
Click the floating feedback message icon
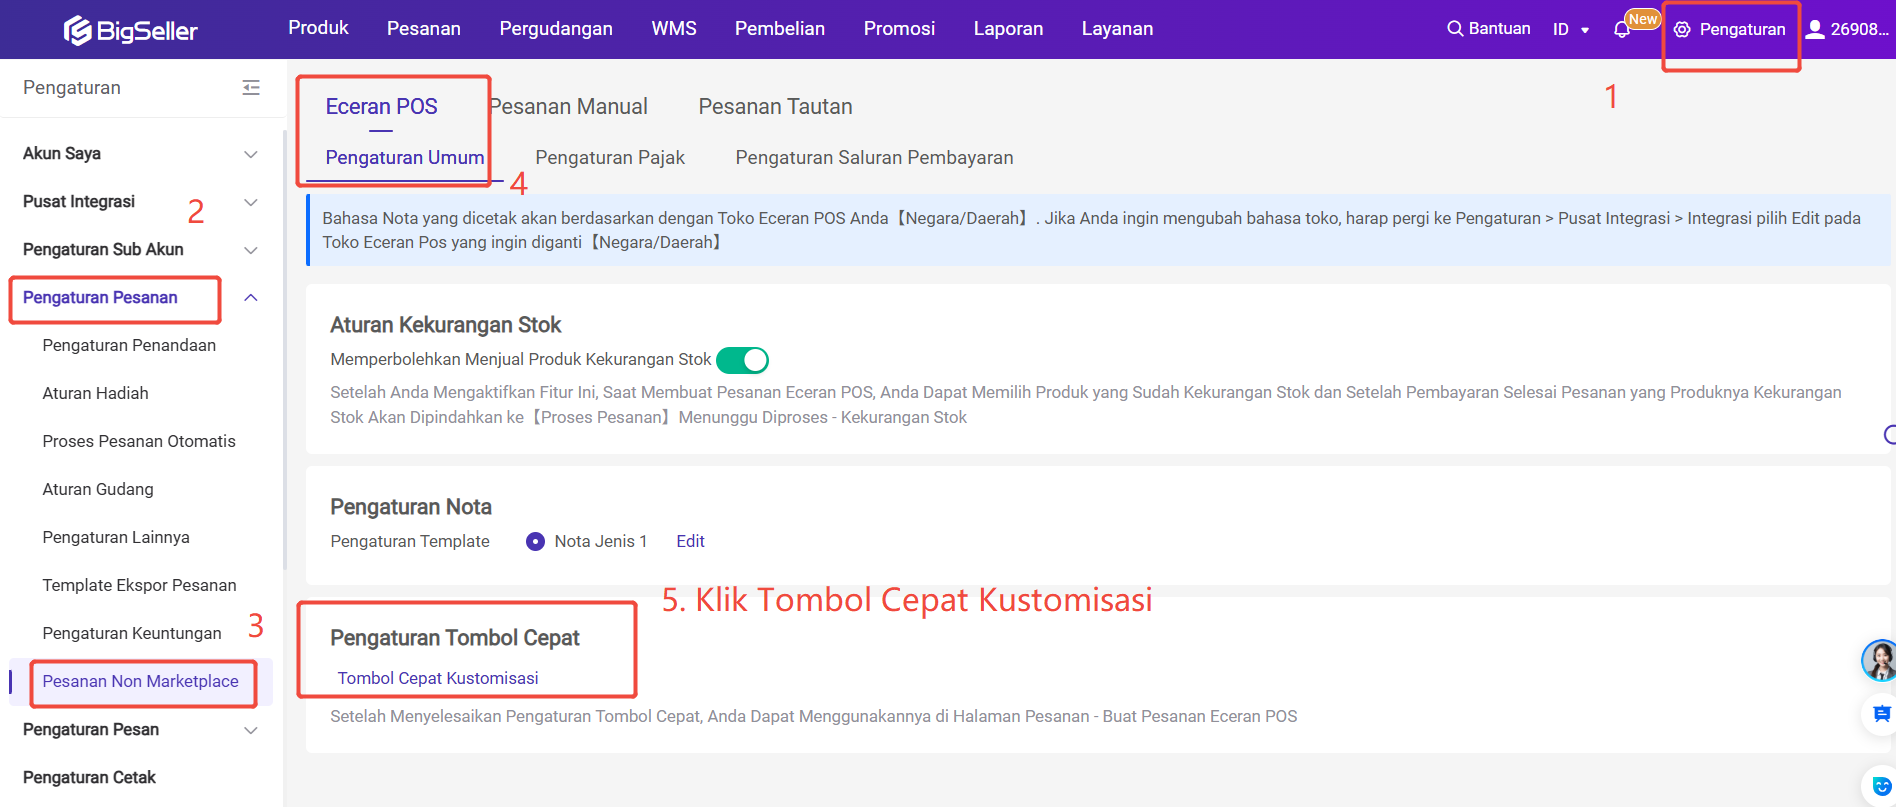[x=1880, y=714]
